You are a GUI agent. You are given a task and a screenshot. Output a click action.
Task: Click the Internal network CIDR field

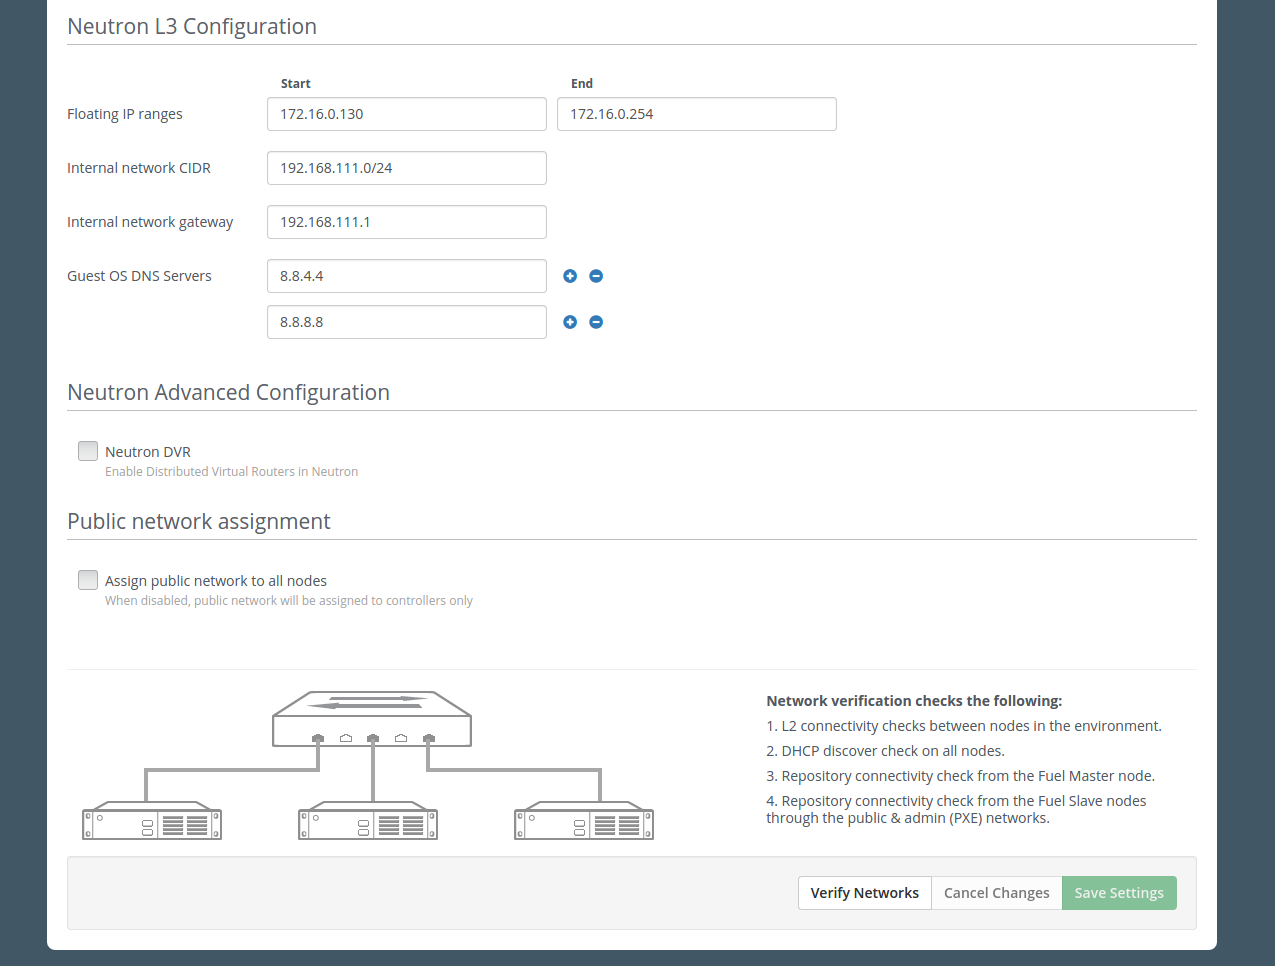(x=406, y=168)
